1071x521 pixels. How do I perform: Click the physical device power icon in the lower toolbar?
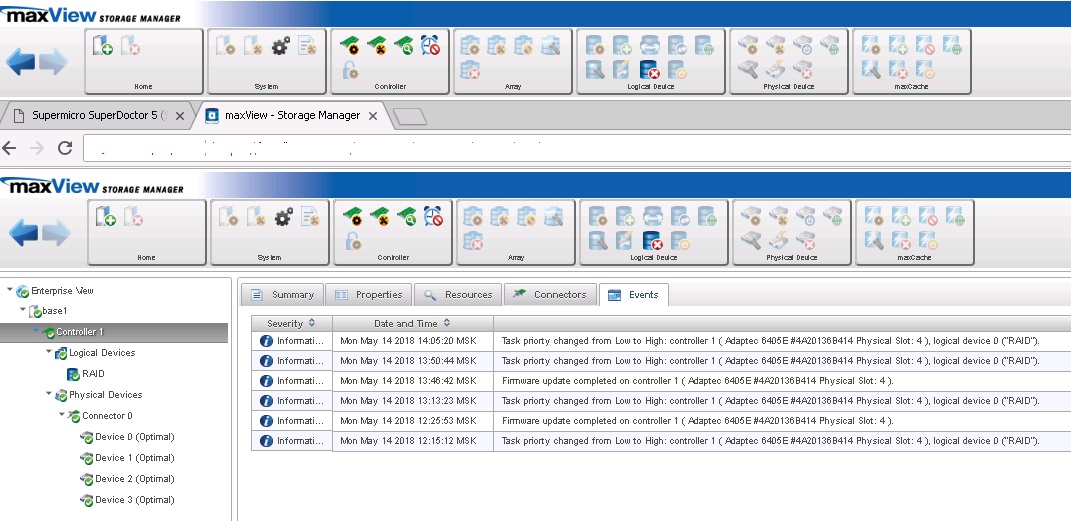(805, 217)
